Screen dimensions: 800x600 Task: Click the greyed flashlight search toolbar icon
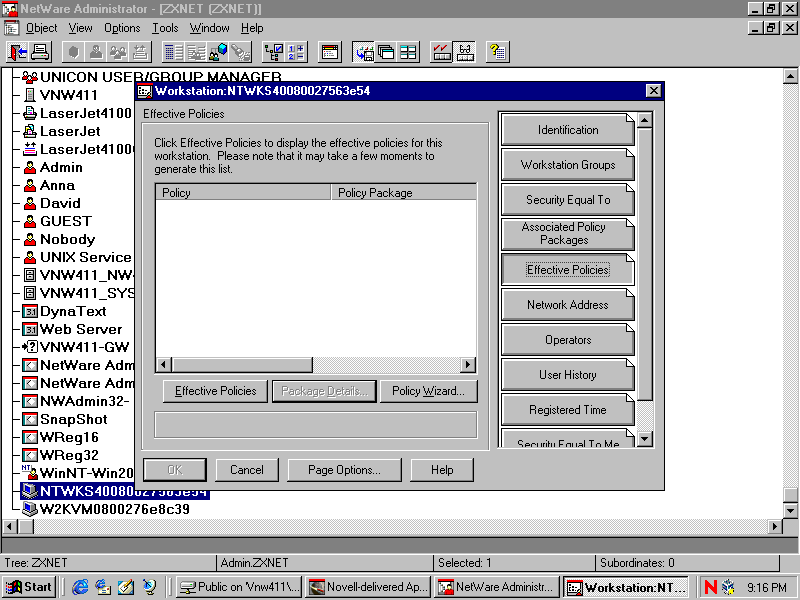pyautogui.click(x=240, y=52)
